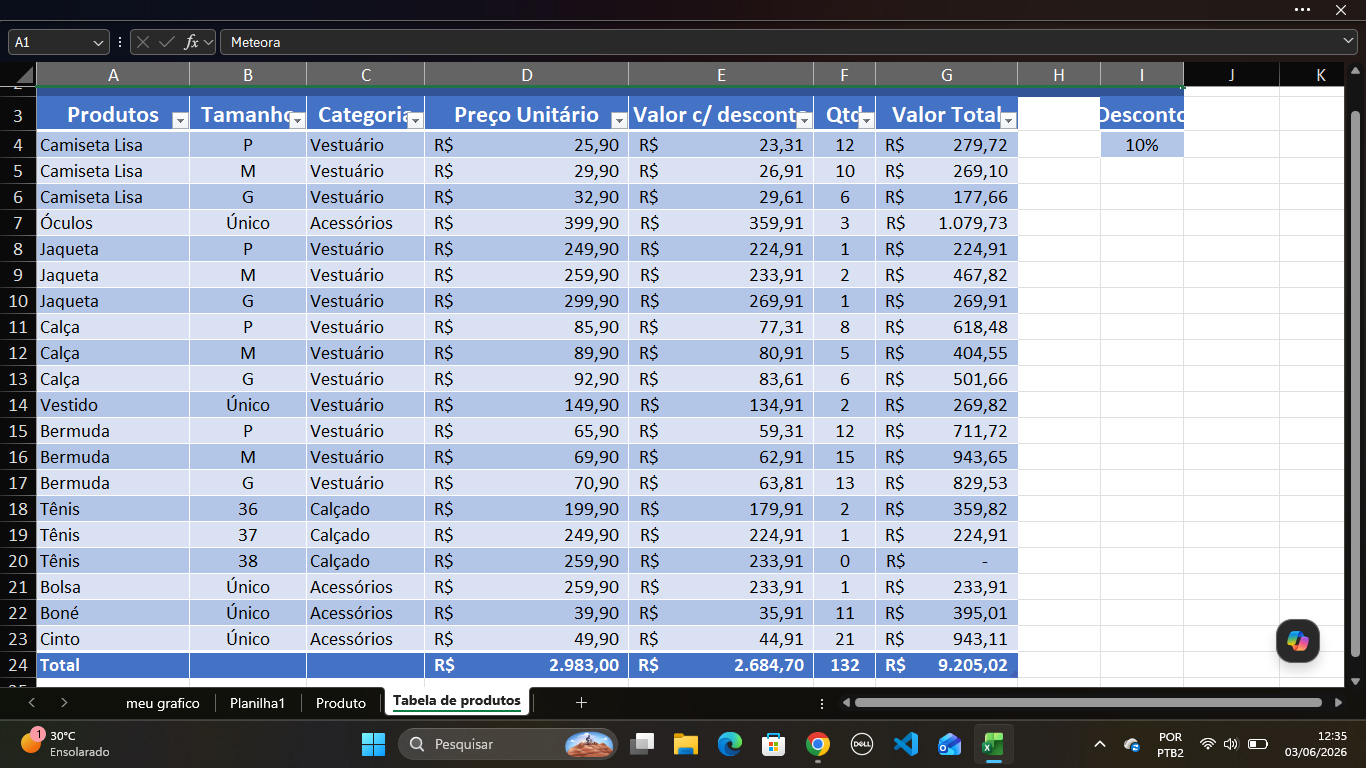Select the Óculos product cell
1366x768 pixels.
pyautogui.click(x=113, y=223)
